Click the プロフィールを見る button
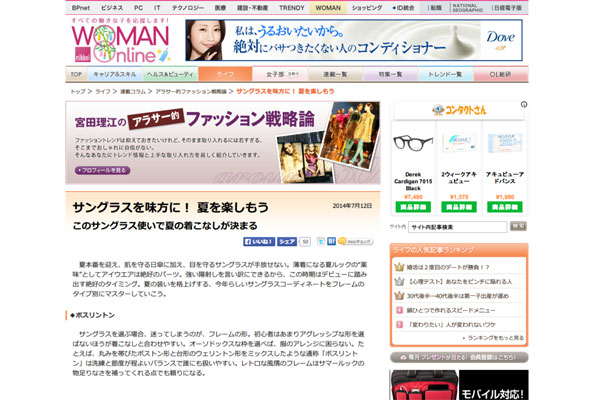Screen dimensions: 600x400 point(103,170)
